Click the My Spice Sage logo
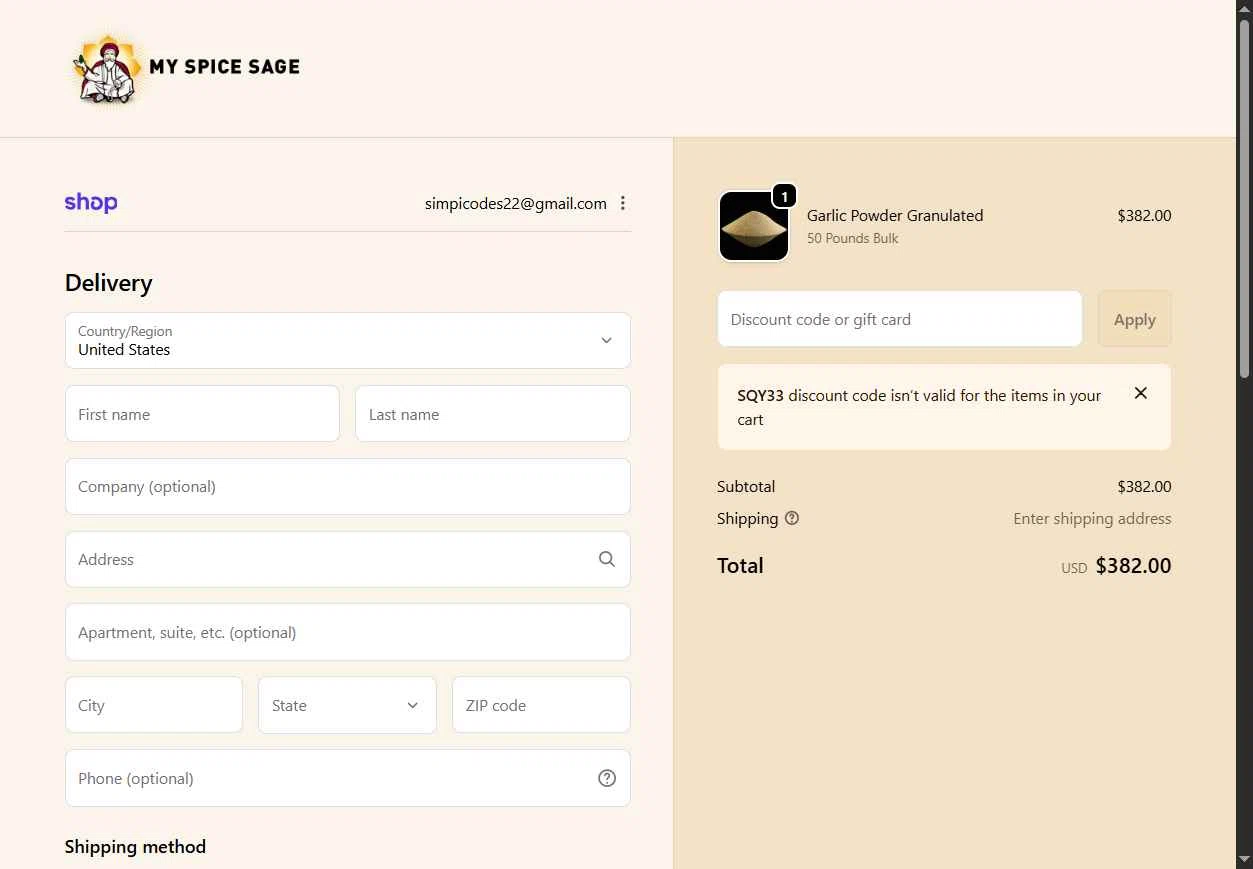This screenshot has height=869, width=1253. point(184,68)
